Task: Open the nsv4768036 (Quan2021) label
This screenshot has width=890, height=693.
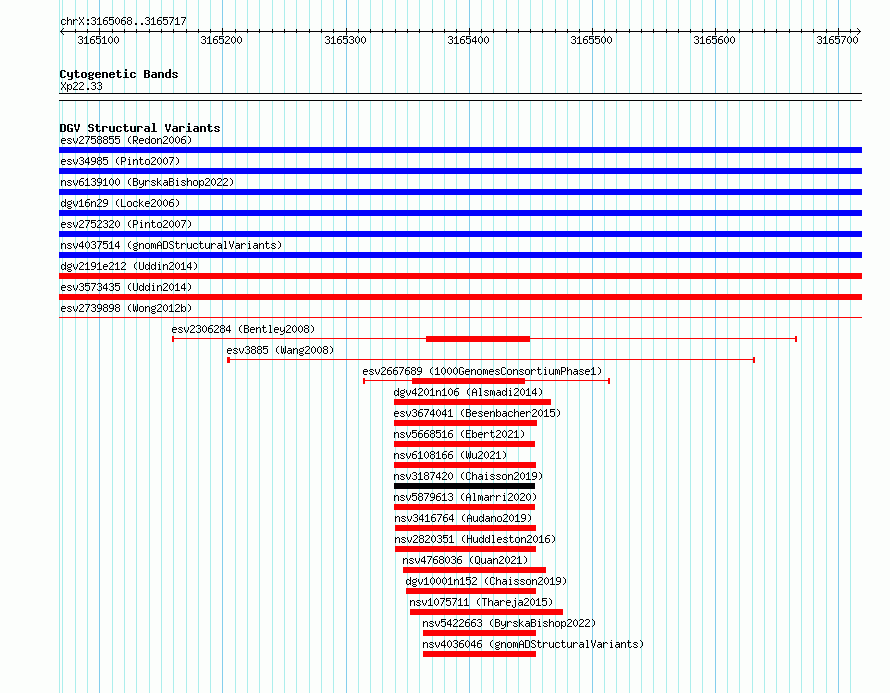Action: point(465,560)
